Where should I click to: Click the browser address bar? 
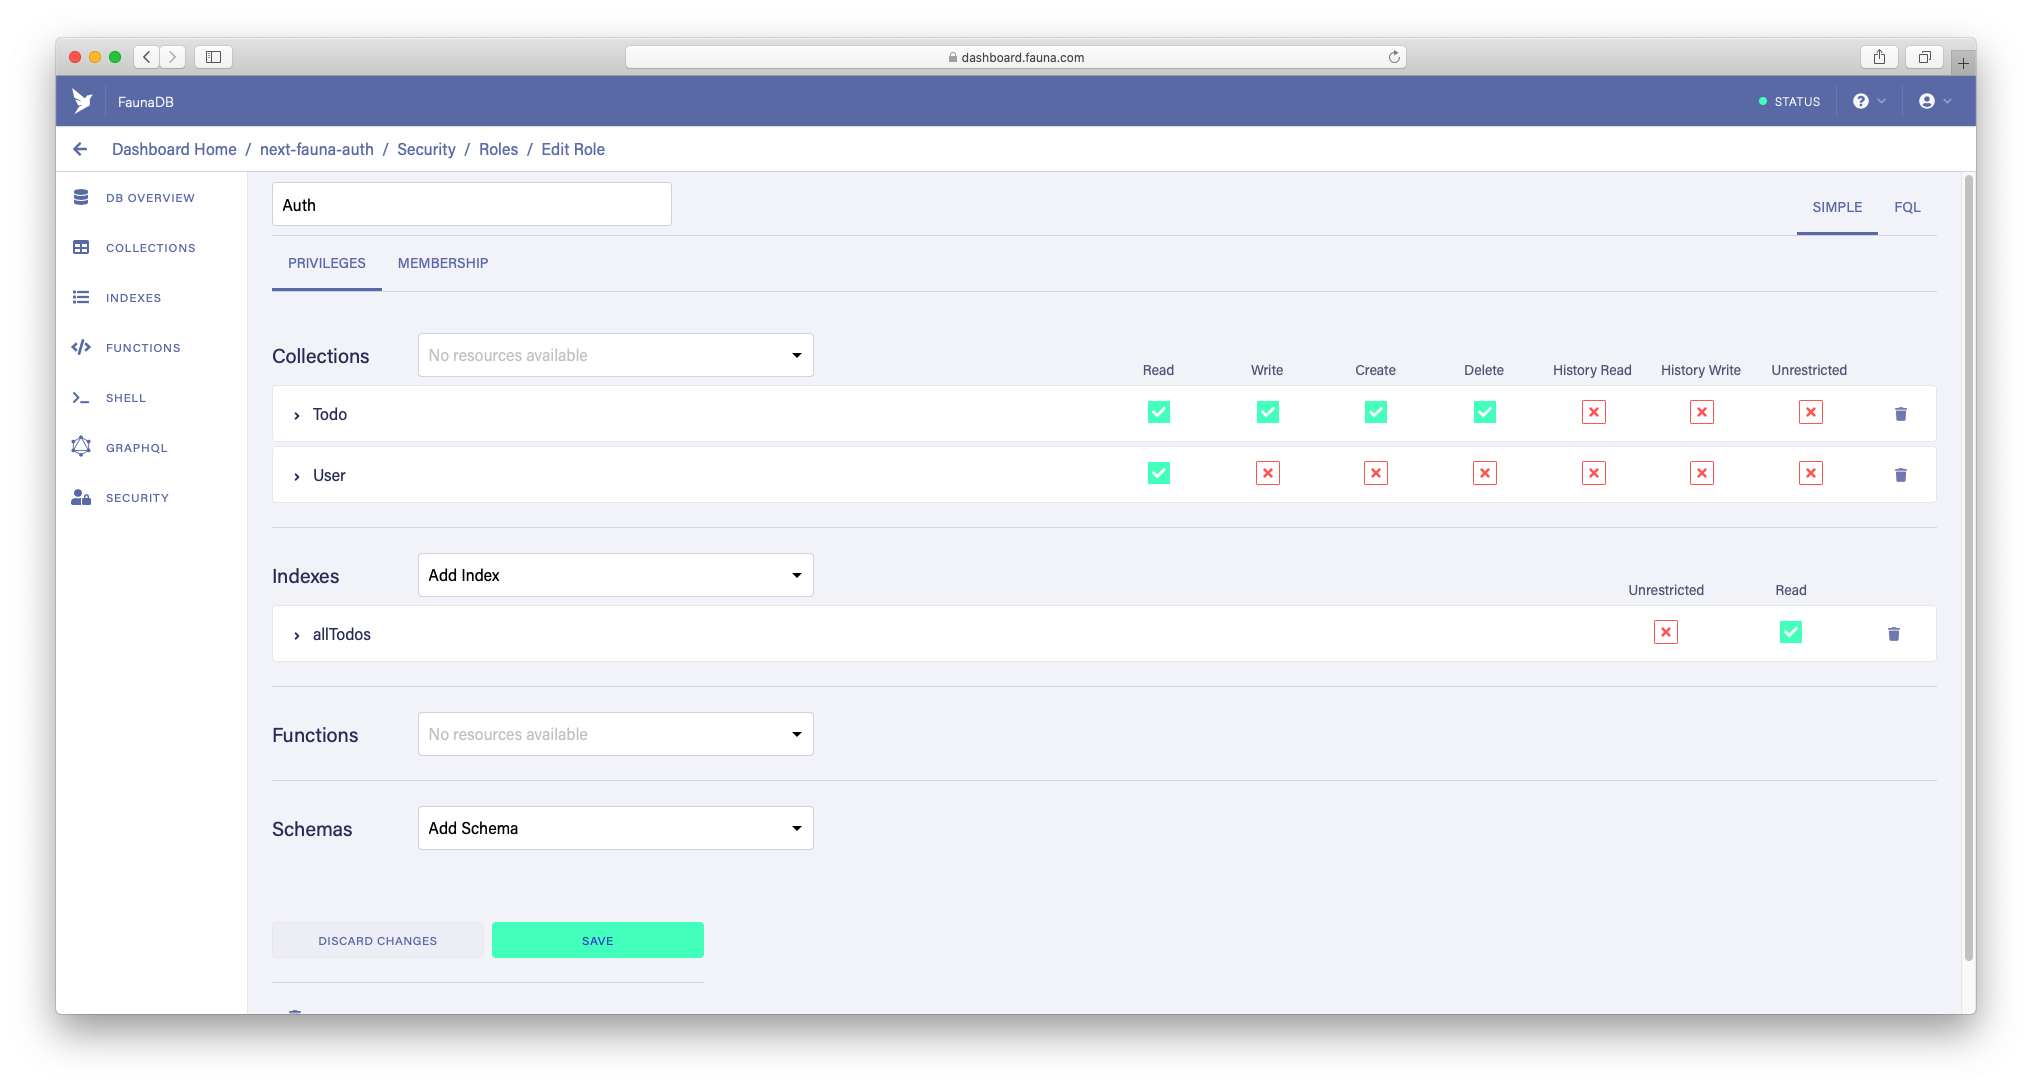(x=1015, y=57)
